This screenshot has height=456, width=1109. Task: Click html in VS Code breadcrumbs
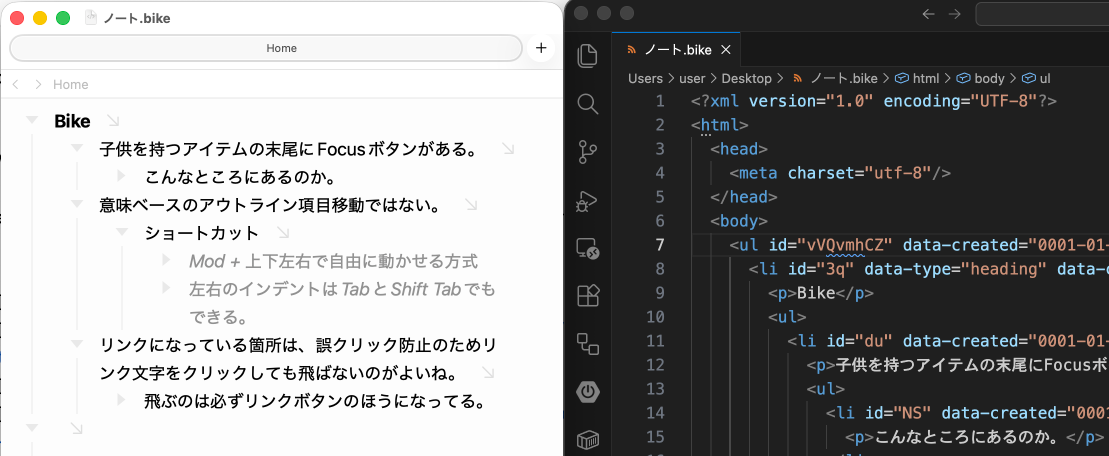pos(926,78)
